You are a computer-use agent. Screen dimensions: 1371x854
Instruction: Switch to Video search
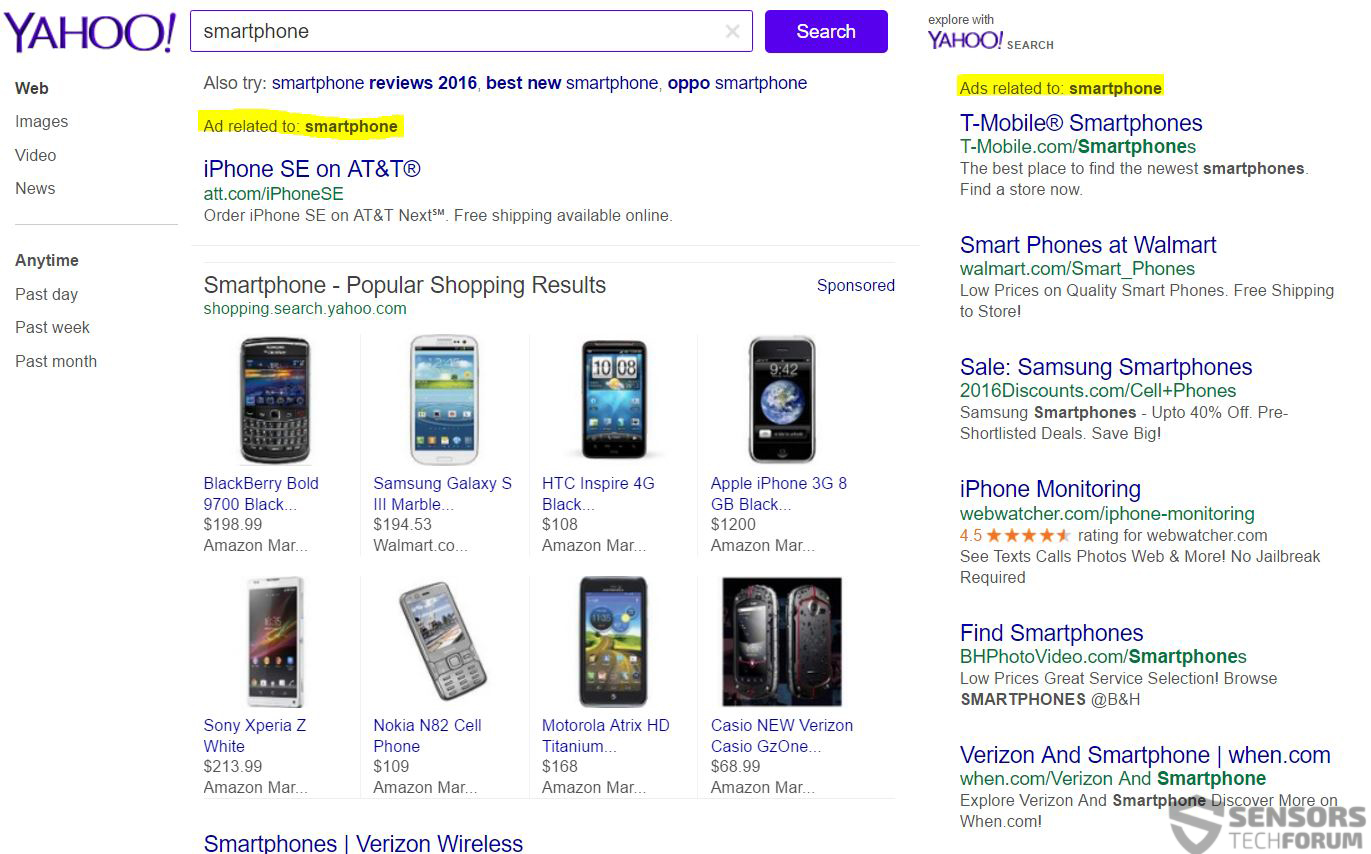coord(36,155)
